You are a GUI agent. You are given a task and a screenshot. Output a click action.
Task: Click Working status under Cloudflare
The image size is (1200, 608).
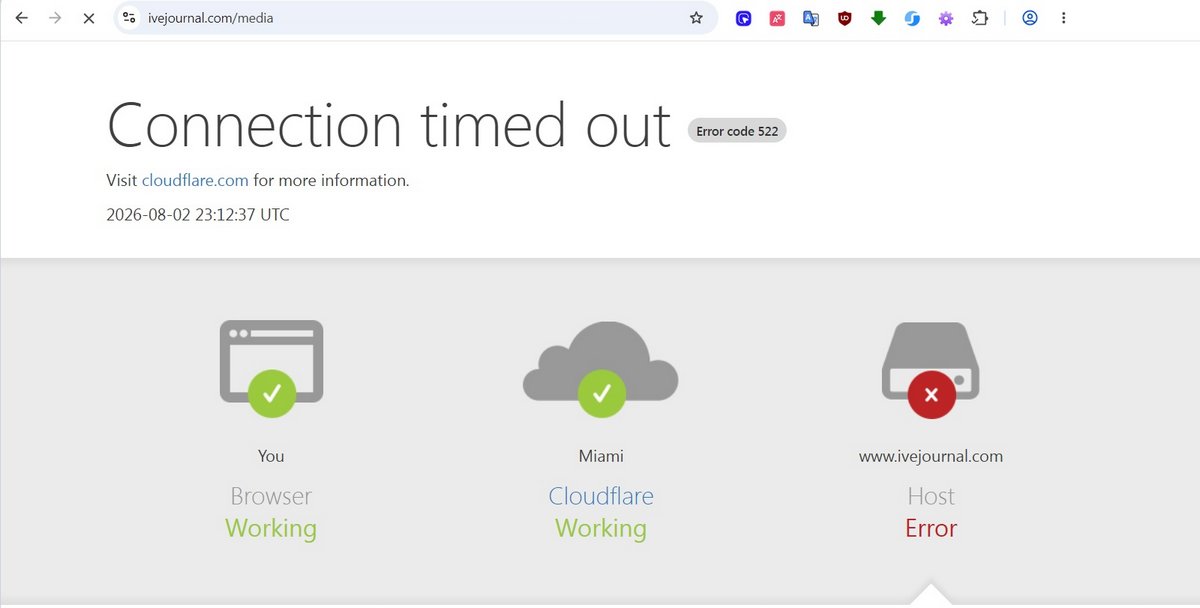601,528
